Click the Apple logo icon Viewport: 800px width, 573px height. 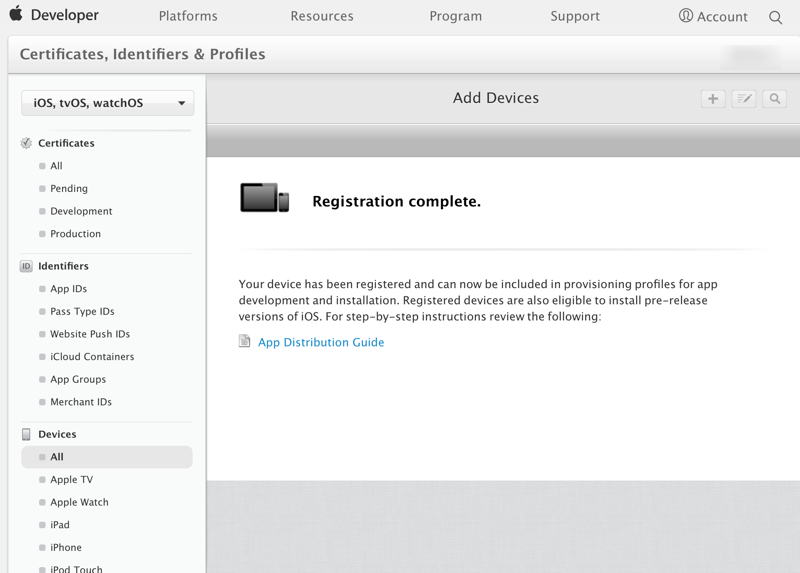[x=16, y=15]
